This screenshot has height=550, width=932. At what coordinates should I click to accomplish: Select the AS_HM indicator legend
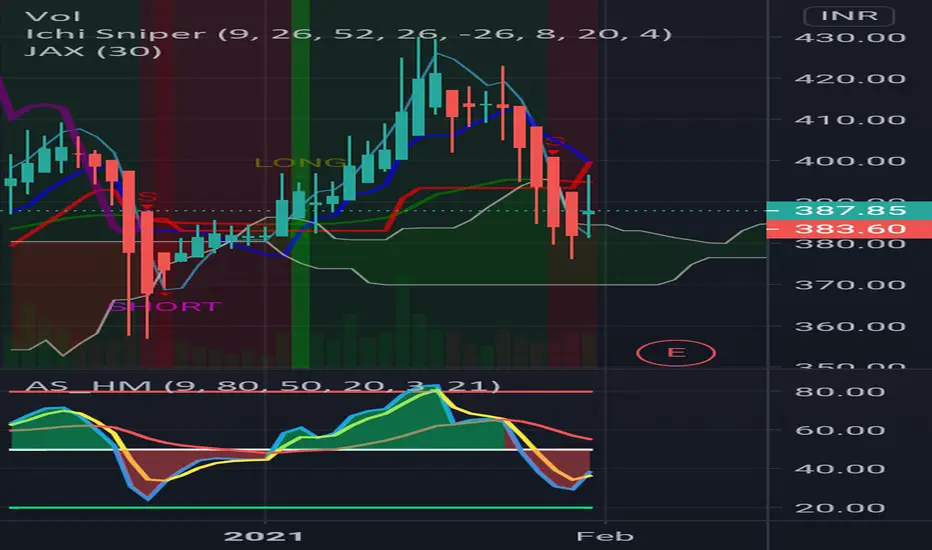pos(262,386)
